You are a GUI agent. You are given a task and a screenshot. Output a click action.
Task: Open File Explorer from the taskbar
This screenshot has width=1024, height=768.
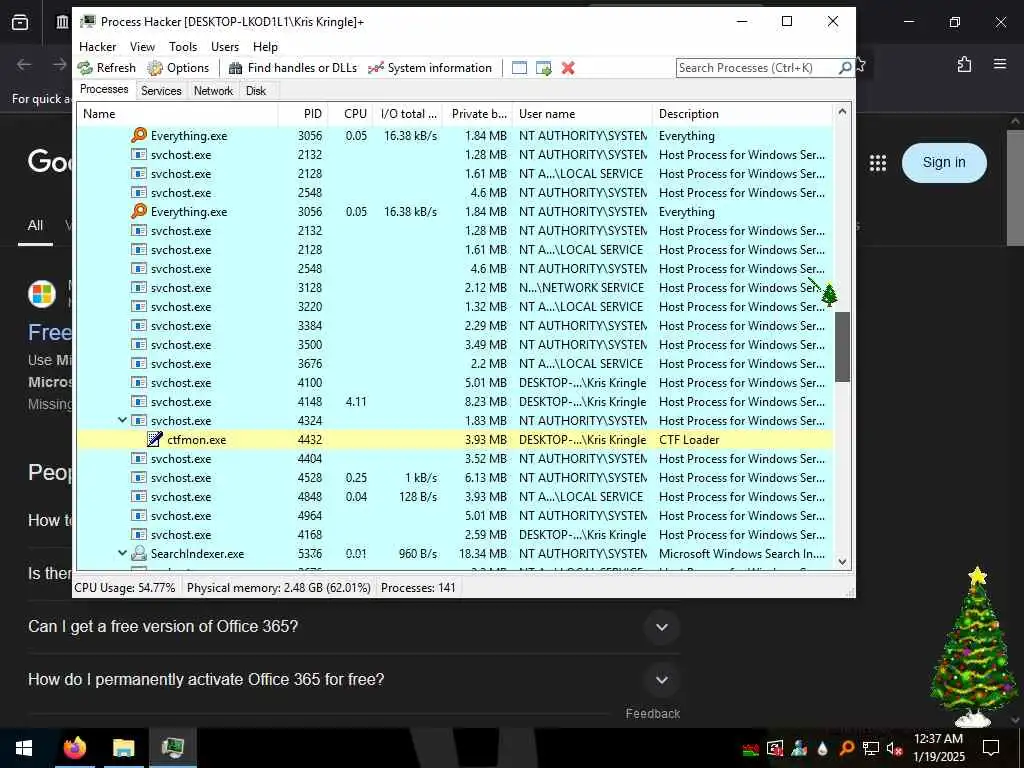[123, 748]
